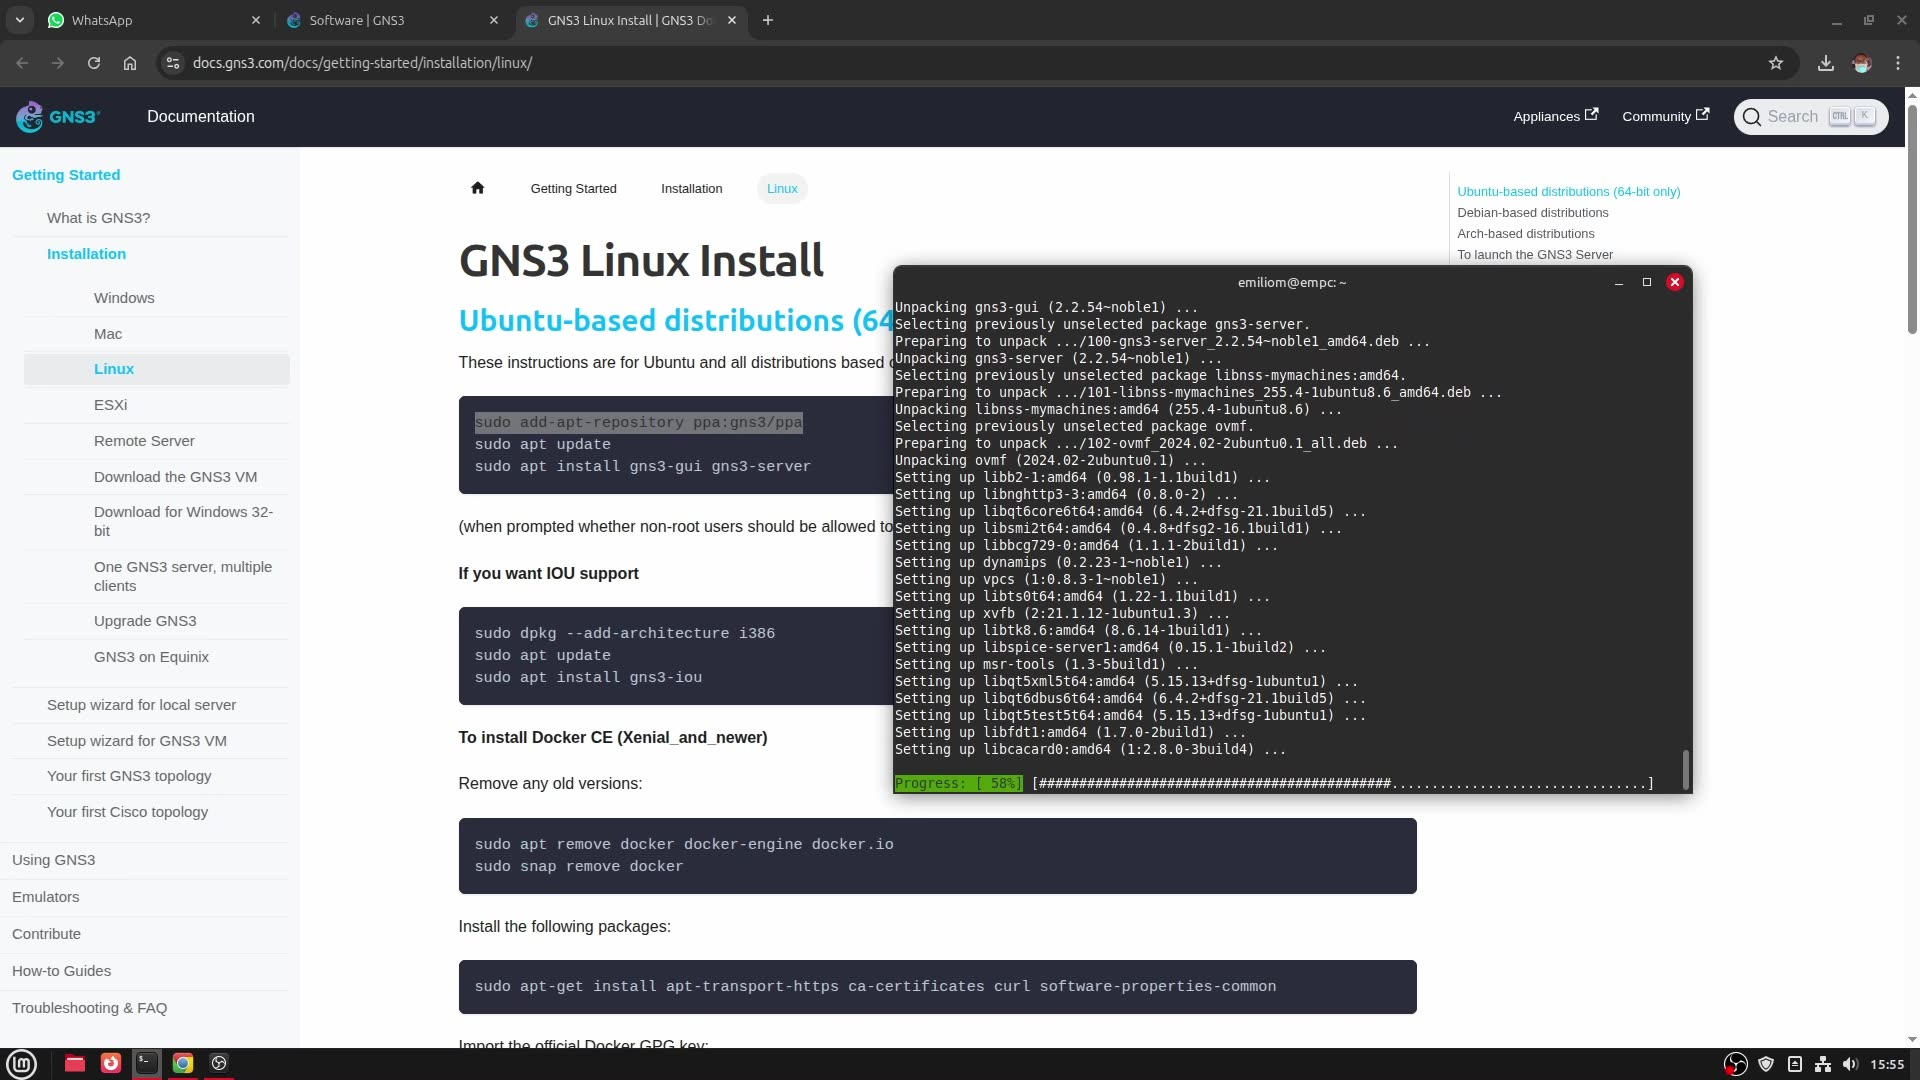Click the terminal window scrollbar thumb
This screenshot has height=1080, width=1920.
click(x=1686, y=770)
